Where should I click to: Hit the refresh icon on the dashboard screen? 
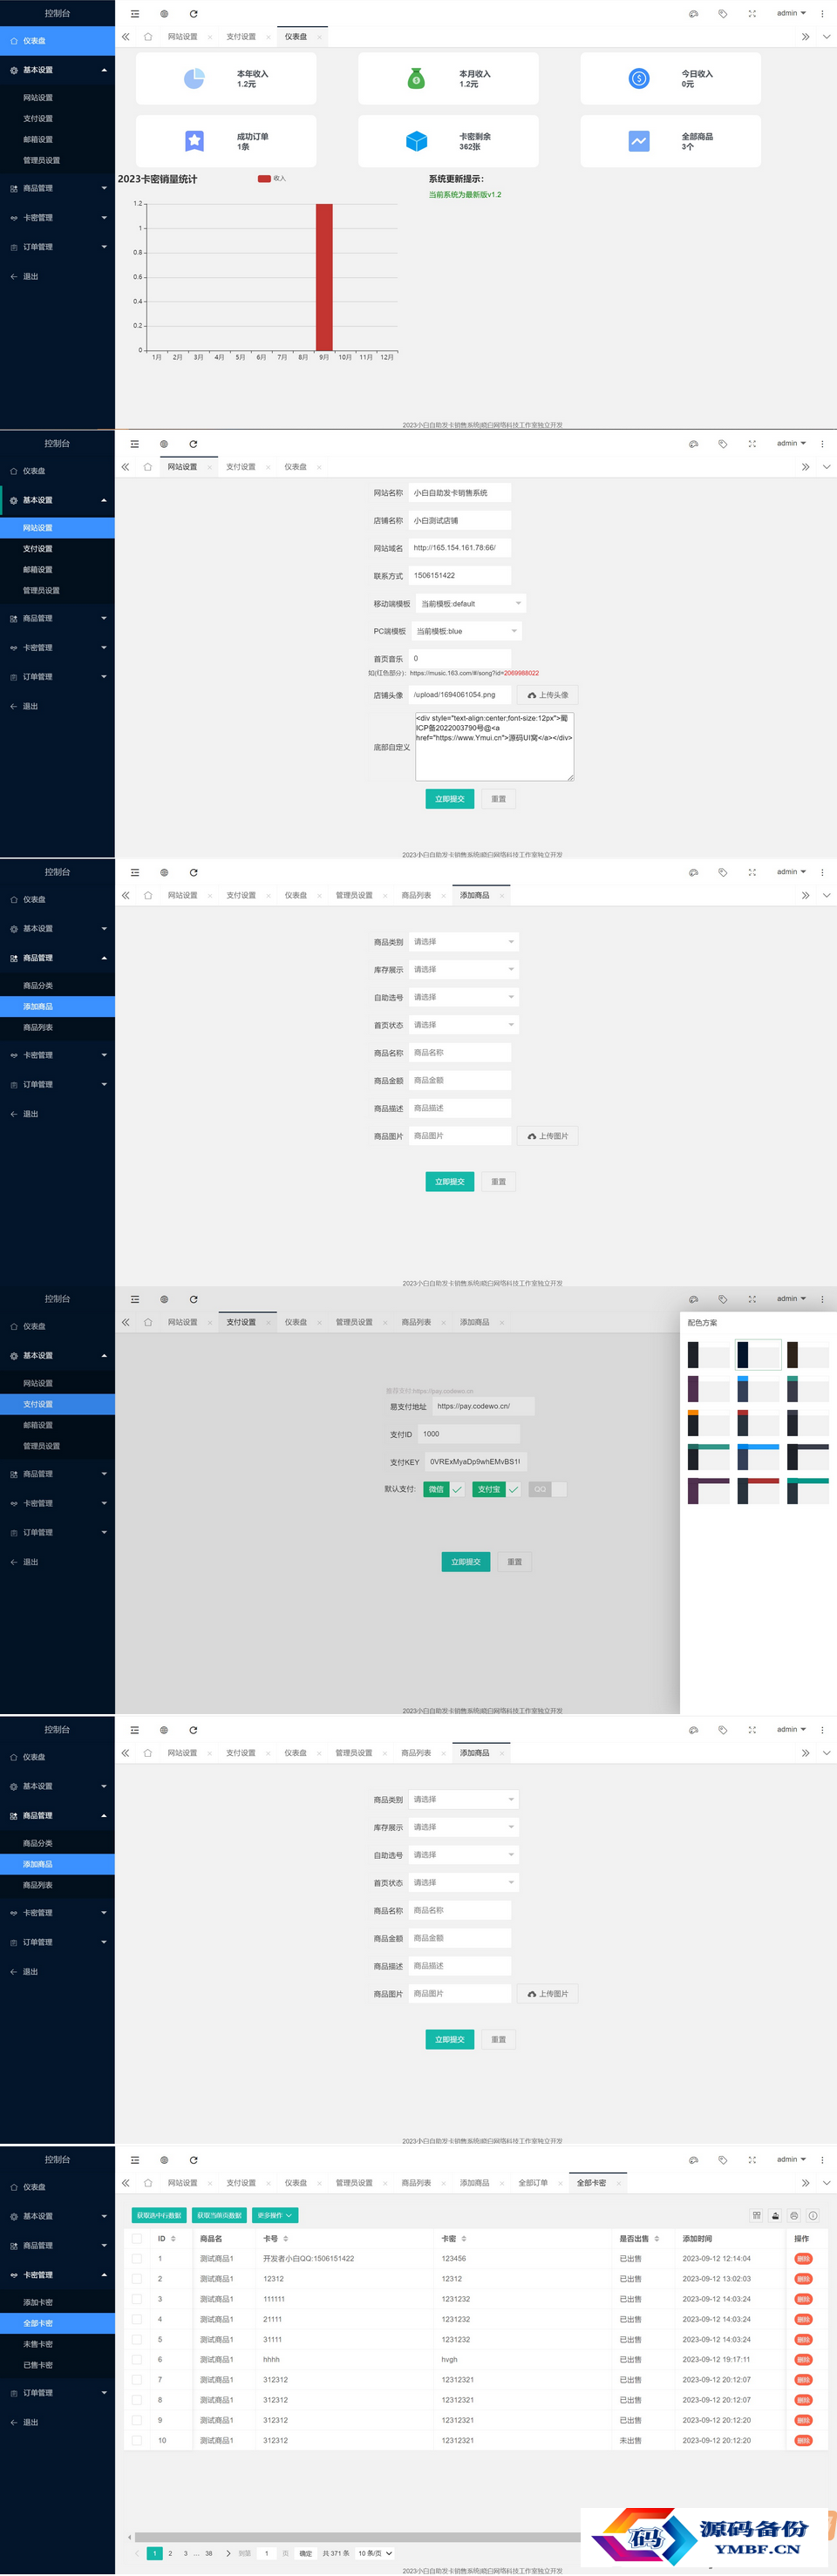[x=193, y=14]
